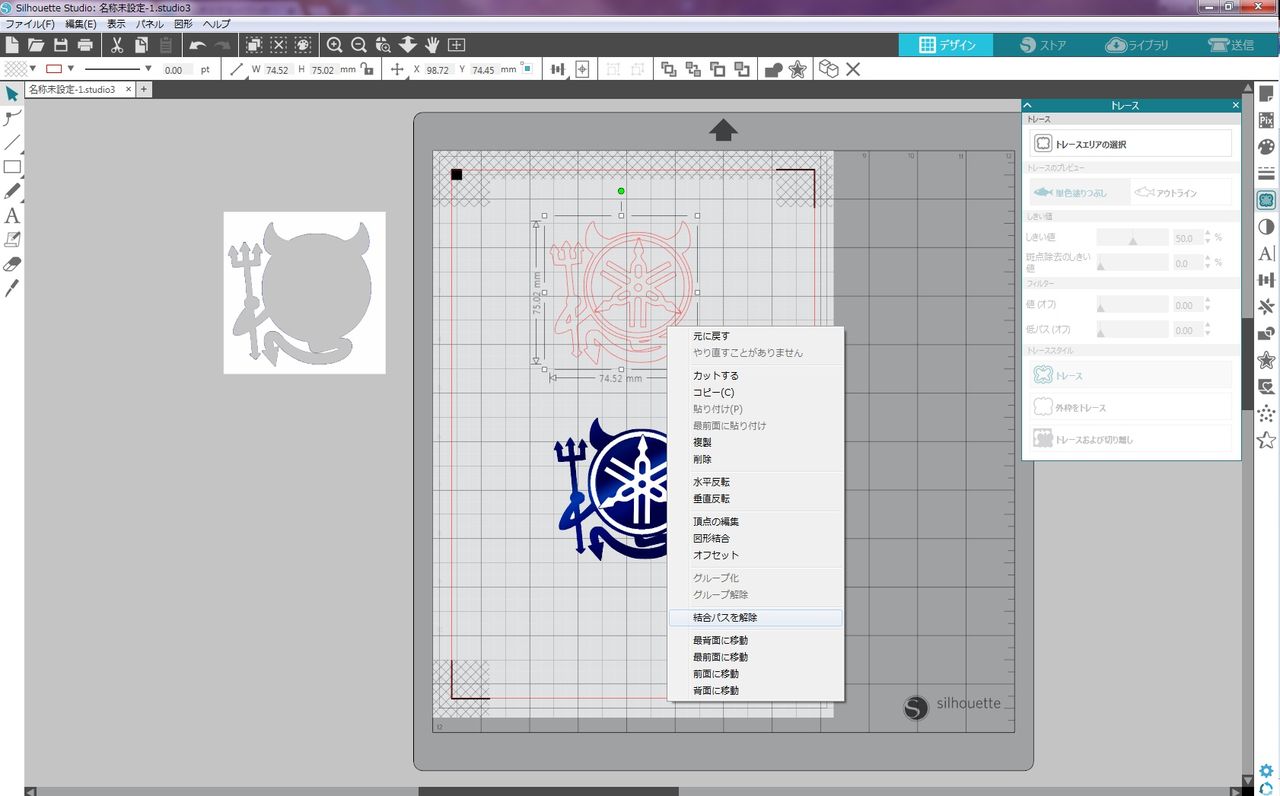
Task: Adjust the threshold (しきい値) value stepper
Action: click(x=1207, y=238)
